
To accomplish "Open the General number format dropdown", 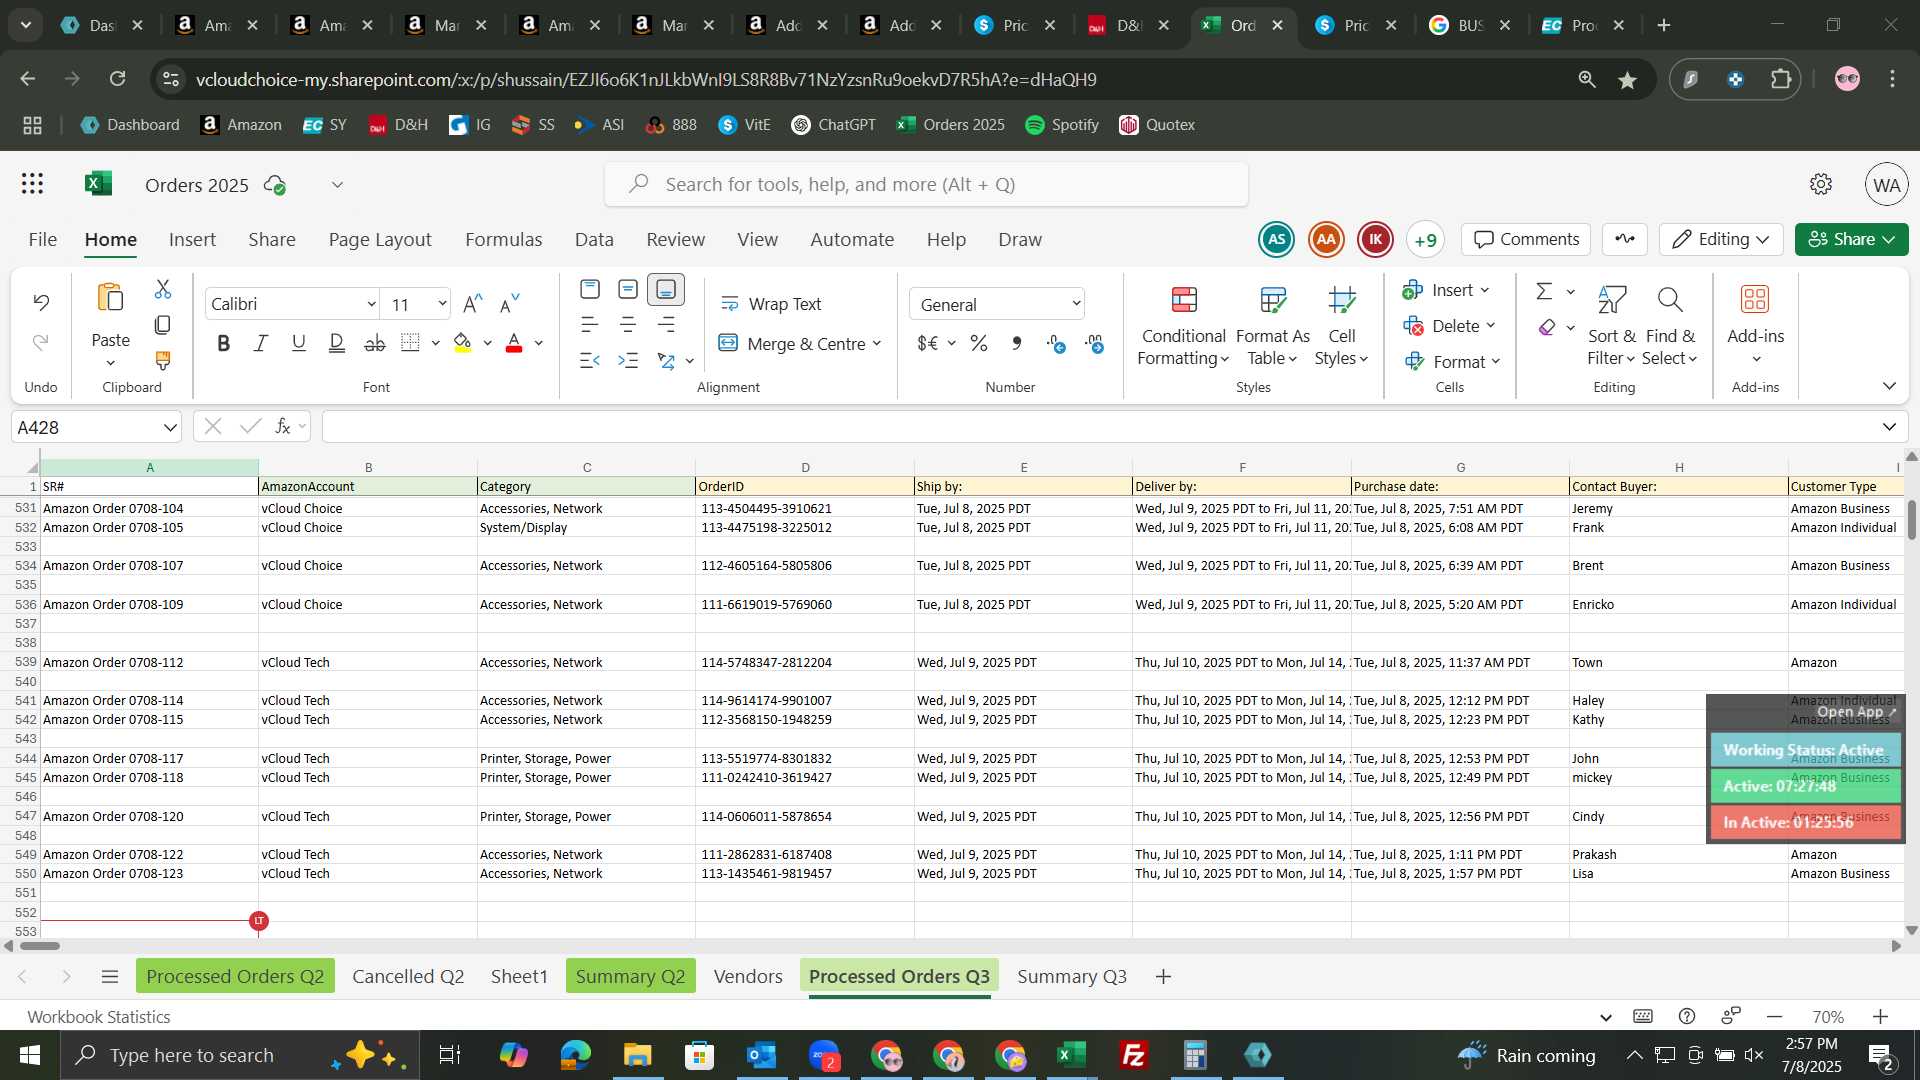I will tap(997, 304).
